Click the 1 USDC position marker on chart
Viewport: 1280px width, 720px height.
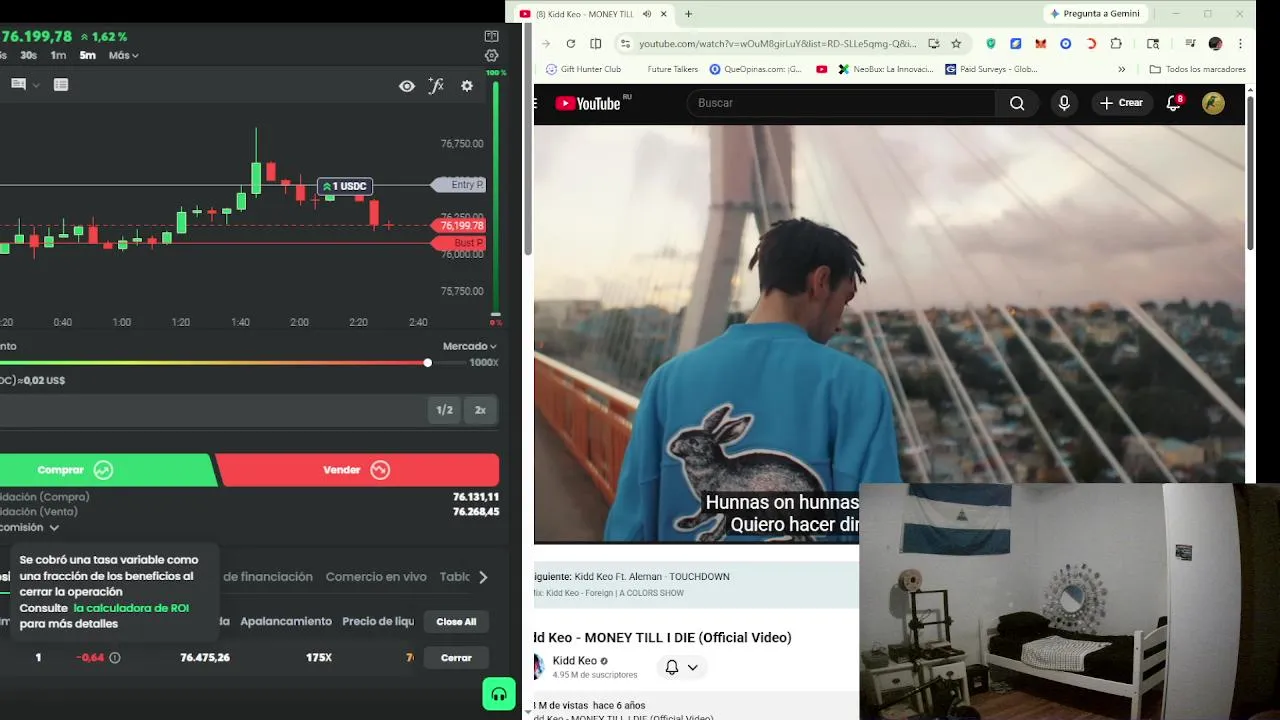pos(345,186)
